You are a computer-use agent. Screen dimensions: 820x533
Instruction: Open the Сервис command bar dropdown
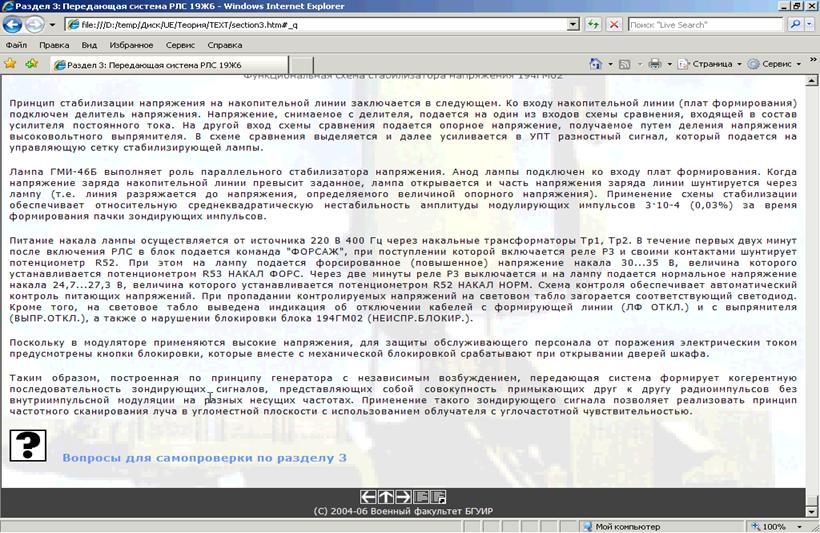[x=775, y=64]
